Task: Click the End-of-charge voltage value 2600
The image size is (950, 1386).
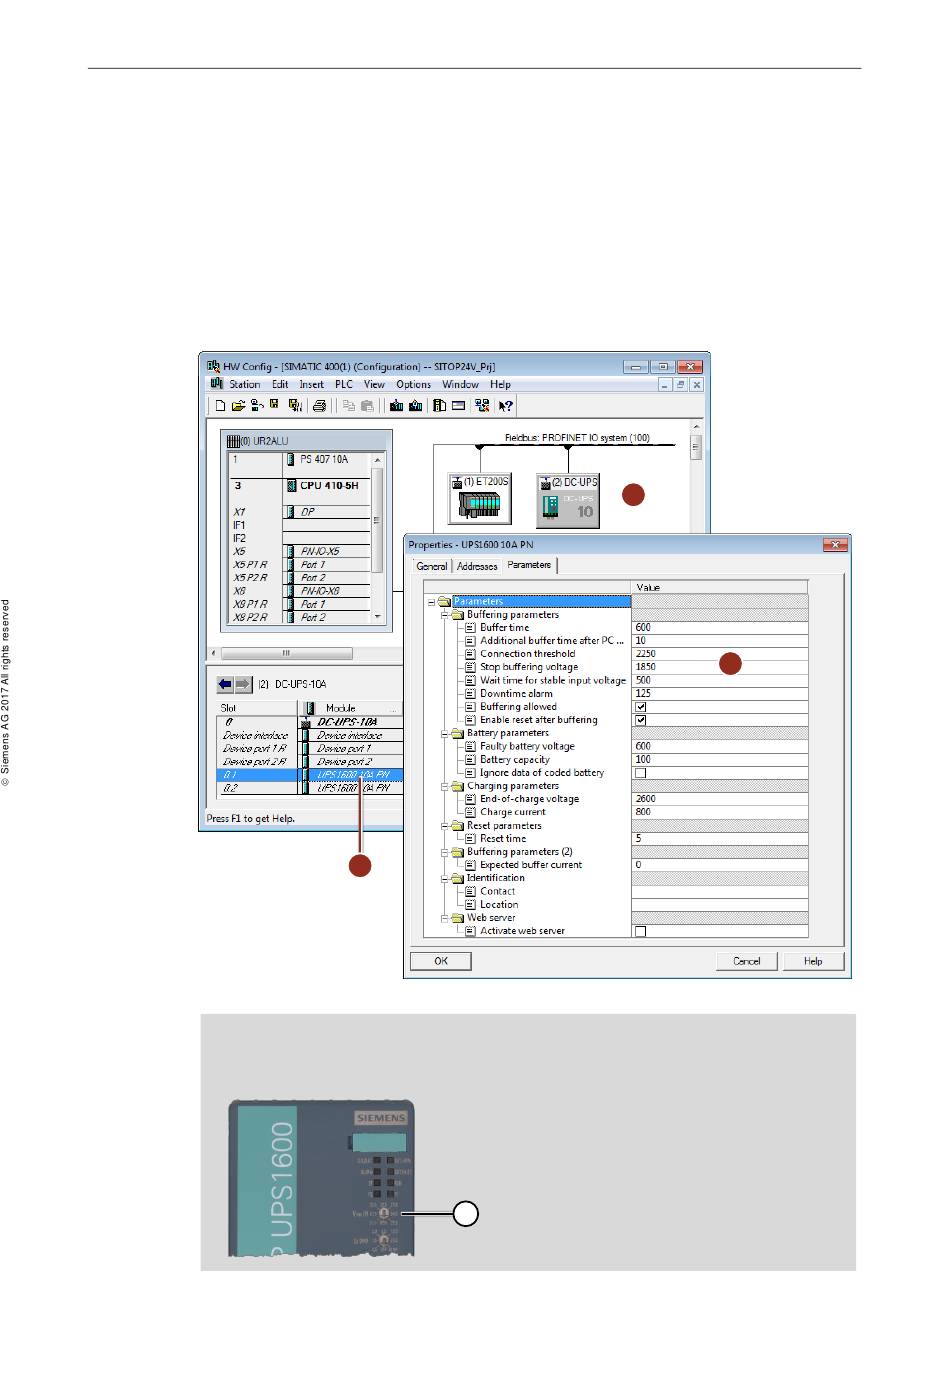Action: [x=719, y=799]
